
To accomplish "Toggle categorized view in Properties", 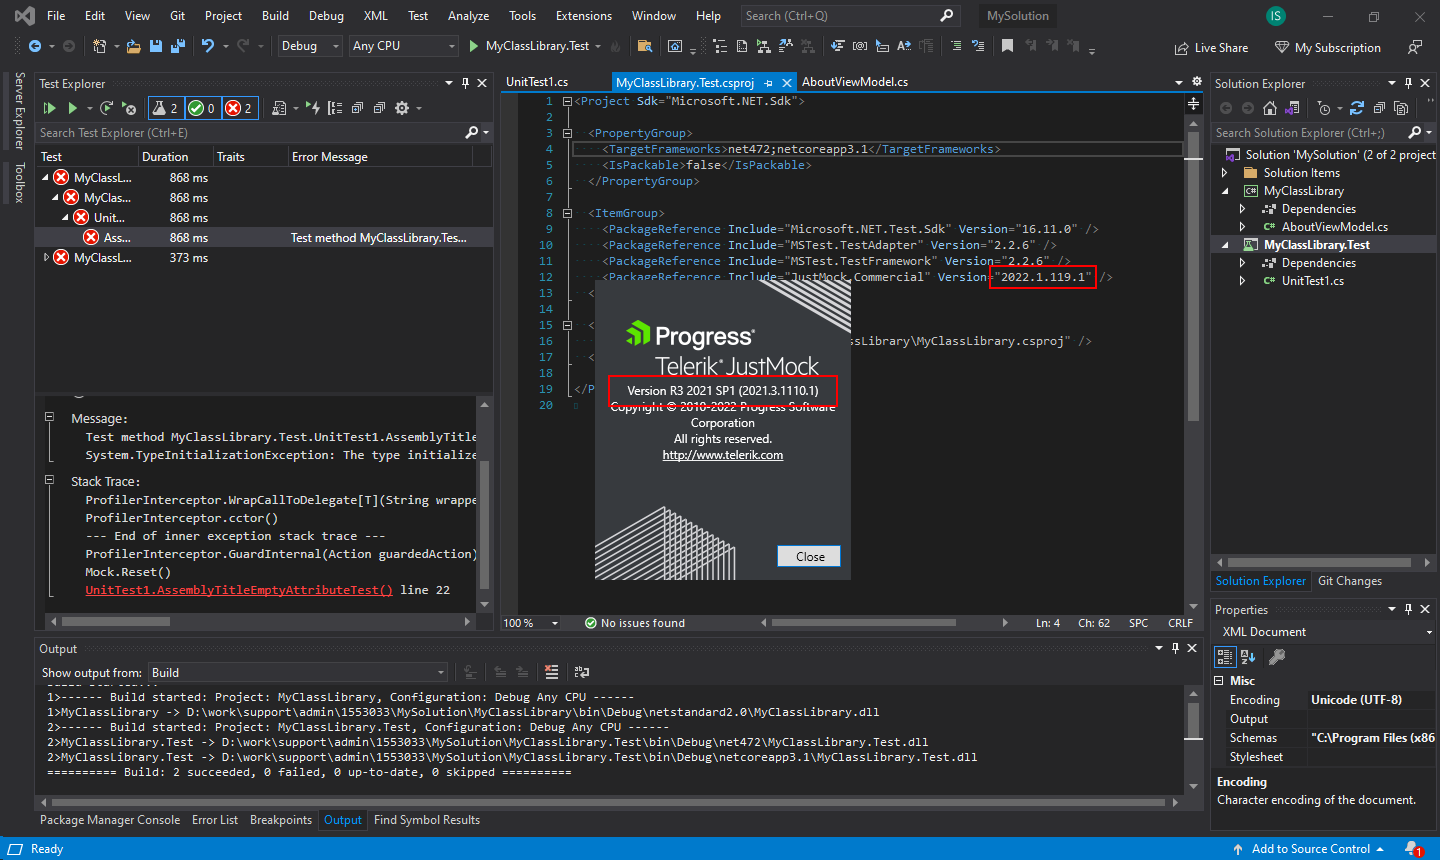I will (x=1225, y=657).
